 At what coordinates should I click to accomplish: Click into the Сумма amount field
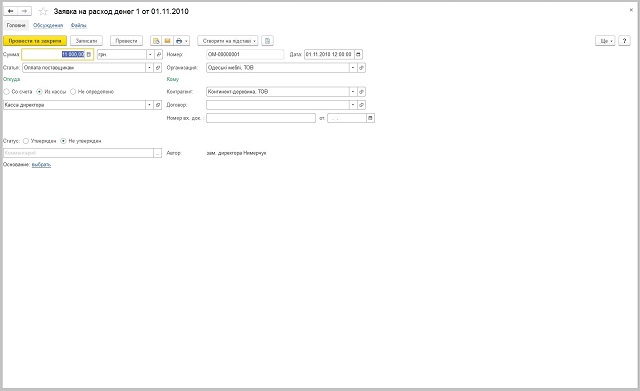pos(53,54)
